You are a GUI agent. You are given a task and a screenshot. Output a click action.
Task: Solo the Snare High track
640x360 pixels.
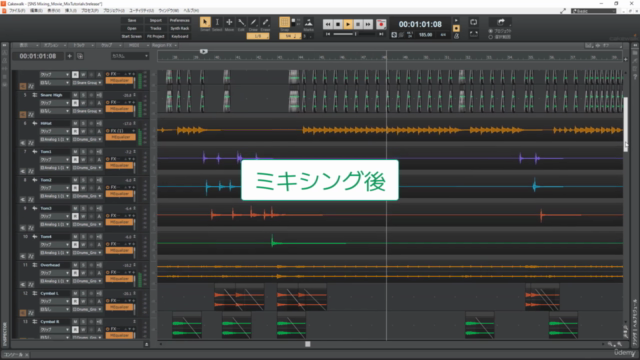[83, 95]
